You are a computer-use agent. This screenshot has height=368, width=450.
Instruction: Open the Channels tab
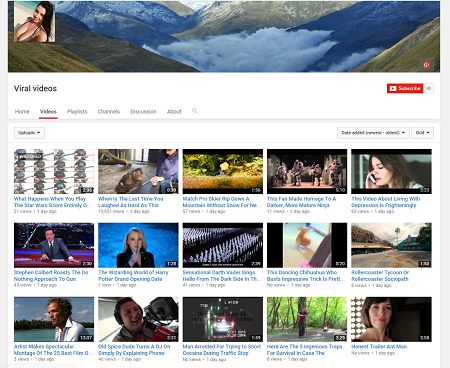tap(109, 112)
